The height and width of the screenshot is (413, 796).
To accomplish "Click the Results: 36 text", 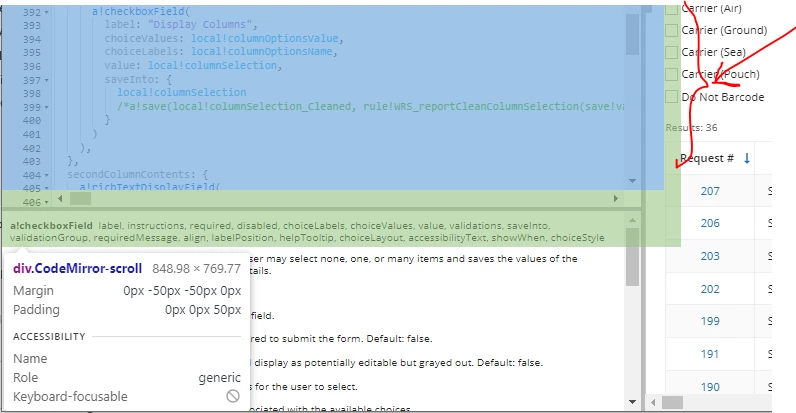I will (691, 128).
